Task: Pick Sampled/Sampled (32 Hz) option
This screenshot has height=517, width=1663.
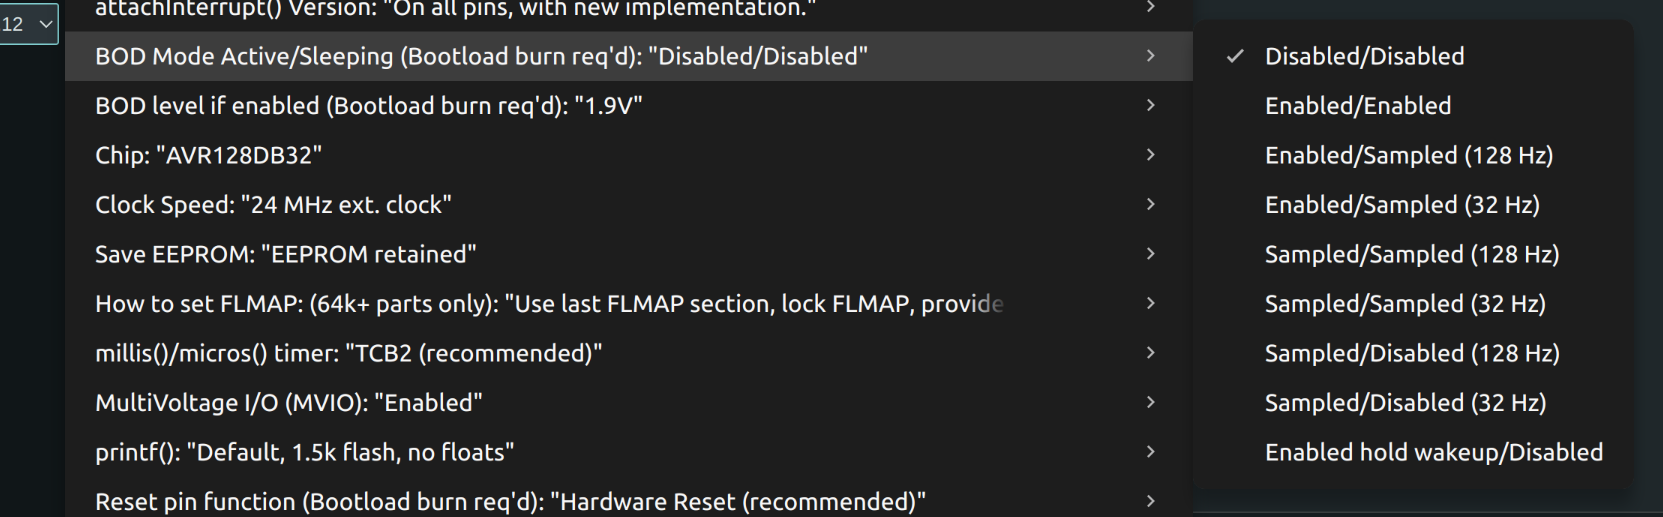Action: pyautogui.click(x=1404, y=304)
